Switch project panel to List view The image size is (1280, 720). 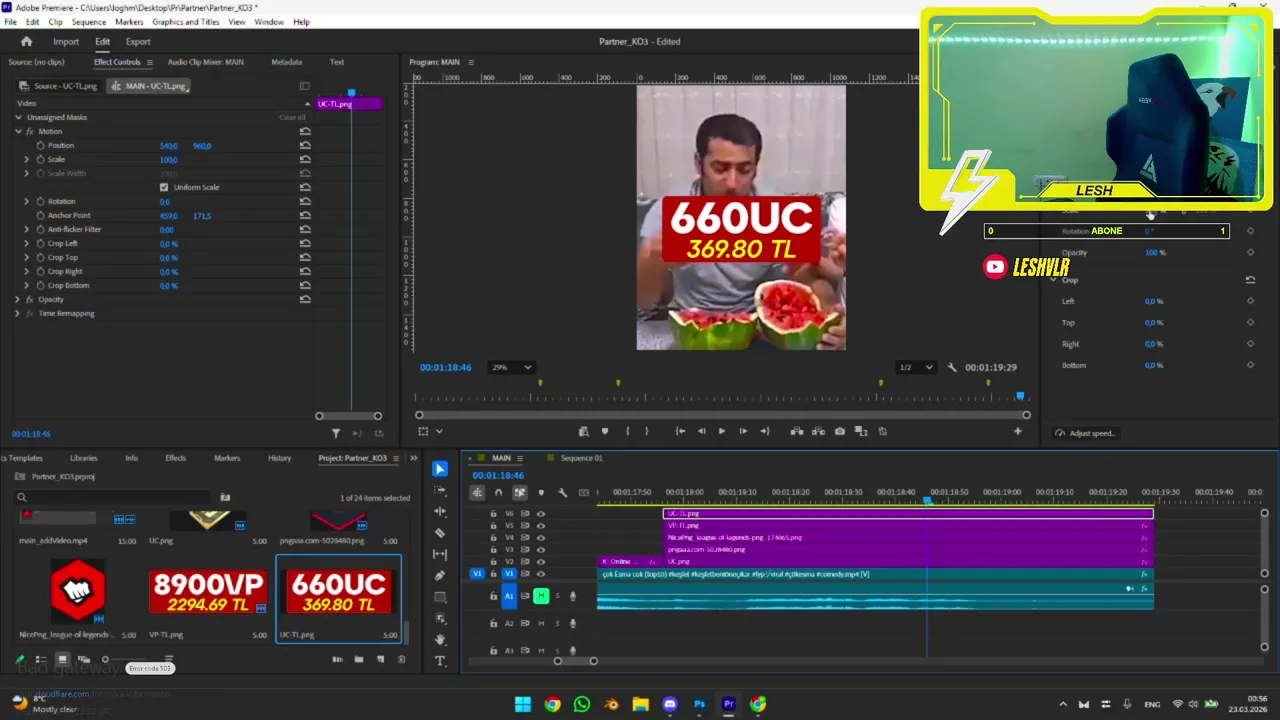point(41,659)
